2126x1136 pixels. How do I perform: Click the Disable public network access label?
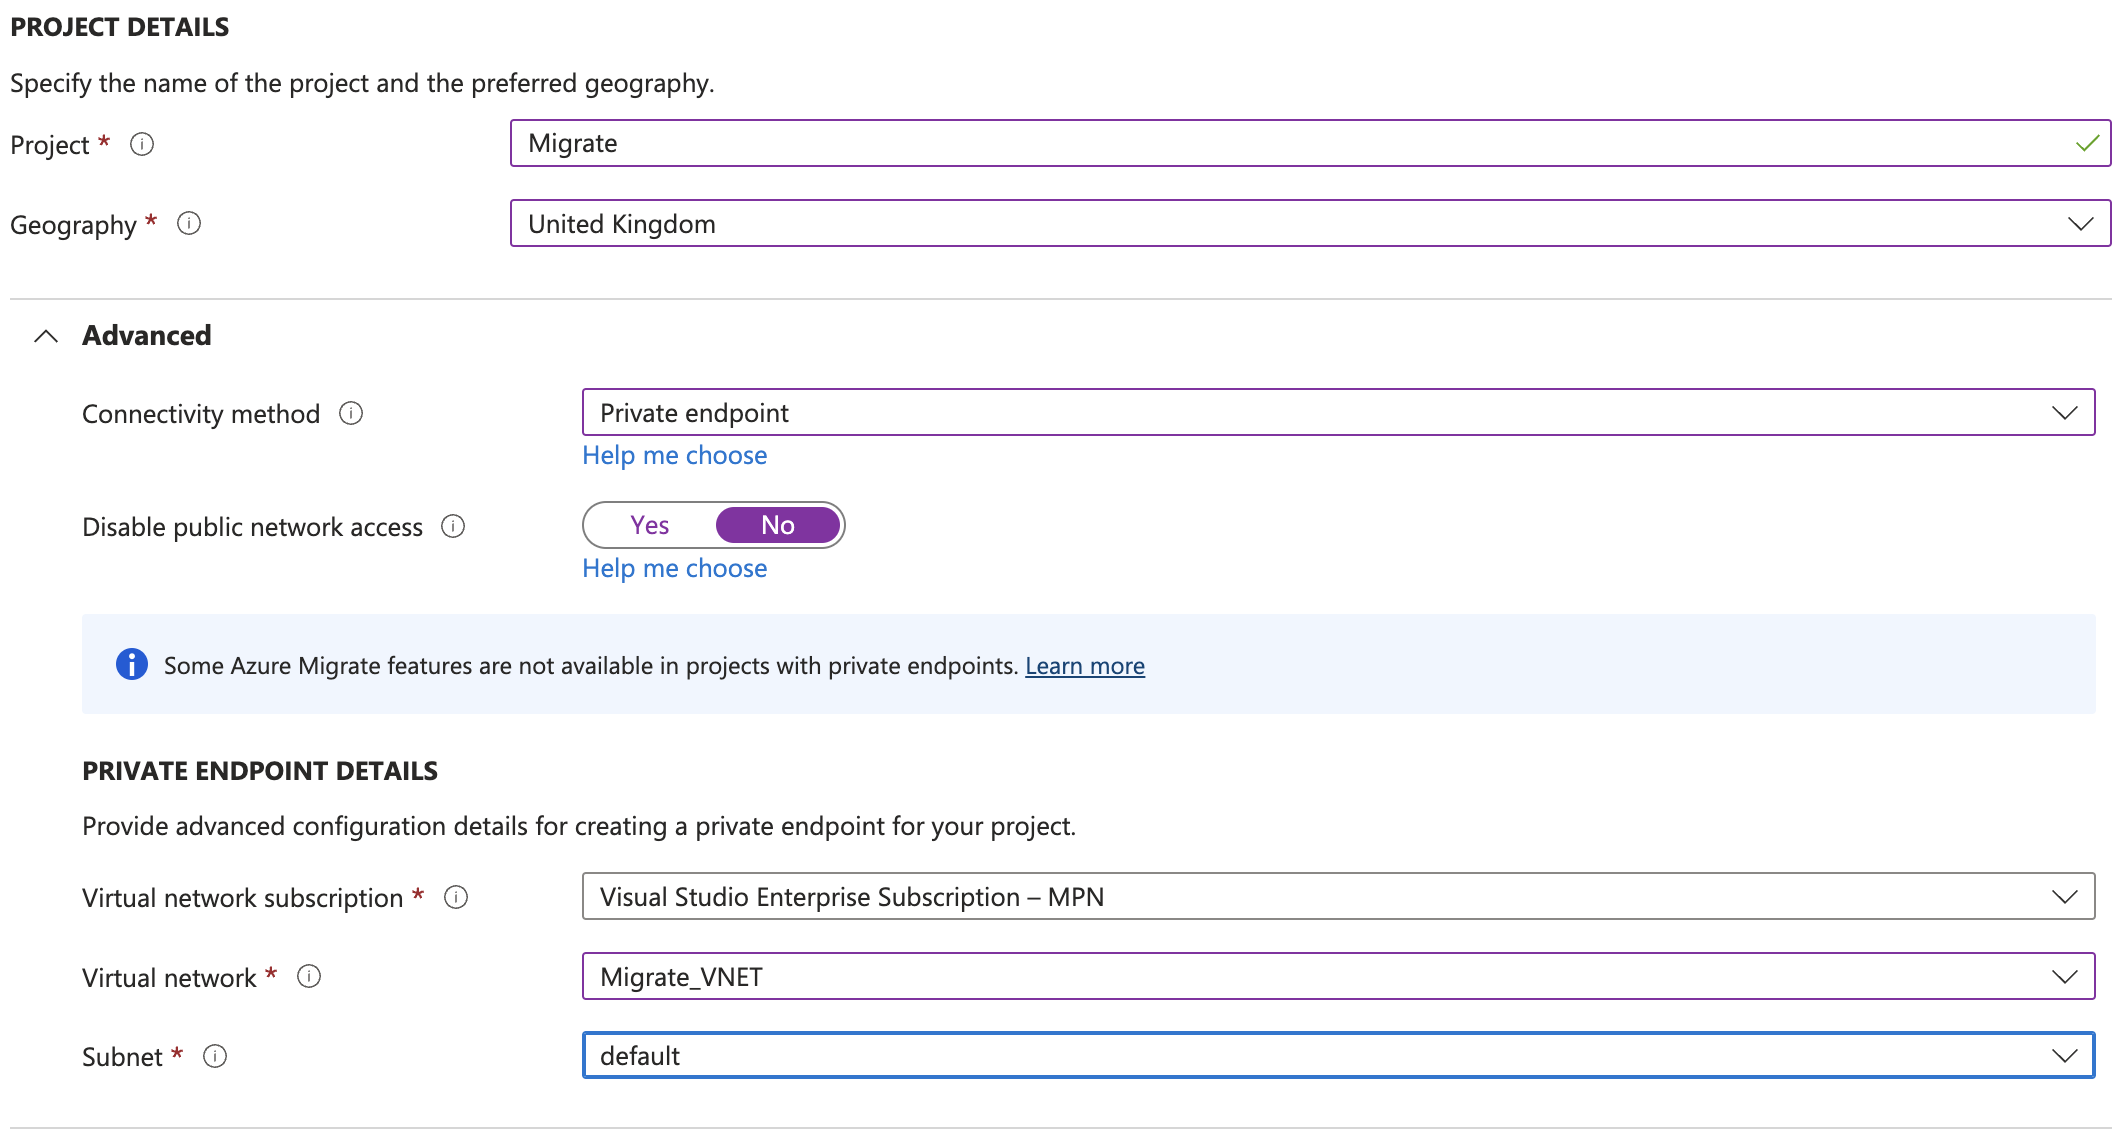click(253, 527)
